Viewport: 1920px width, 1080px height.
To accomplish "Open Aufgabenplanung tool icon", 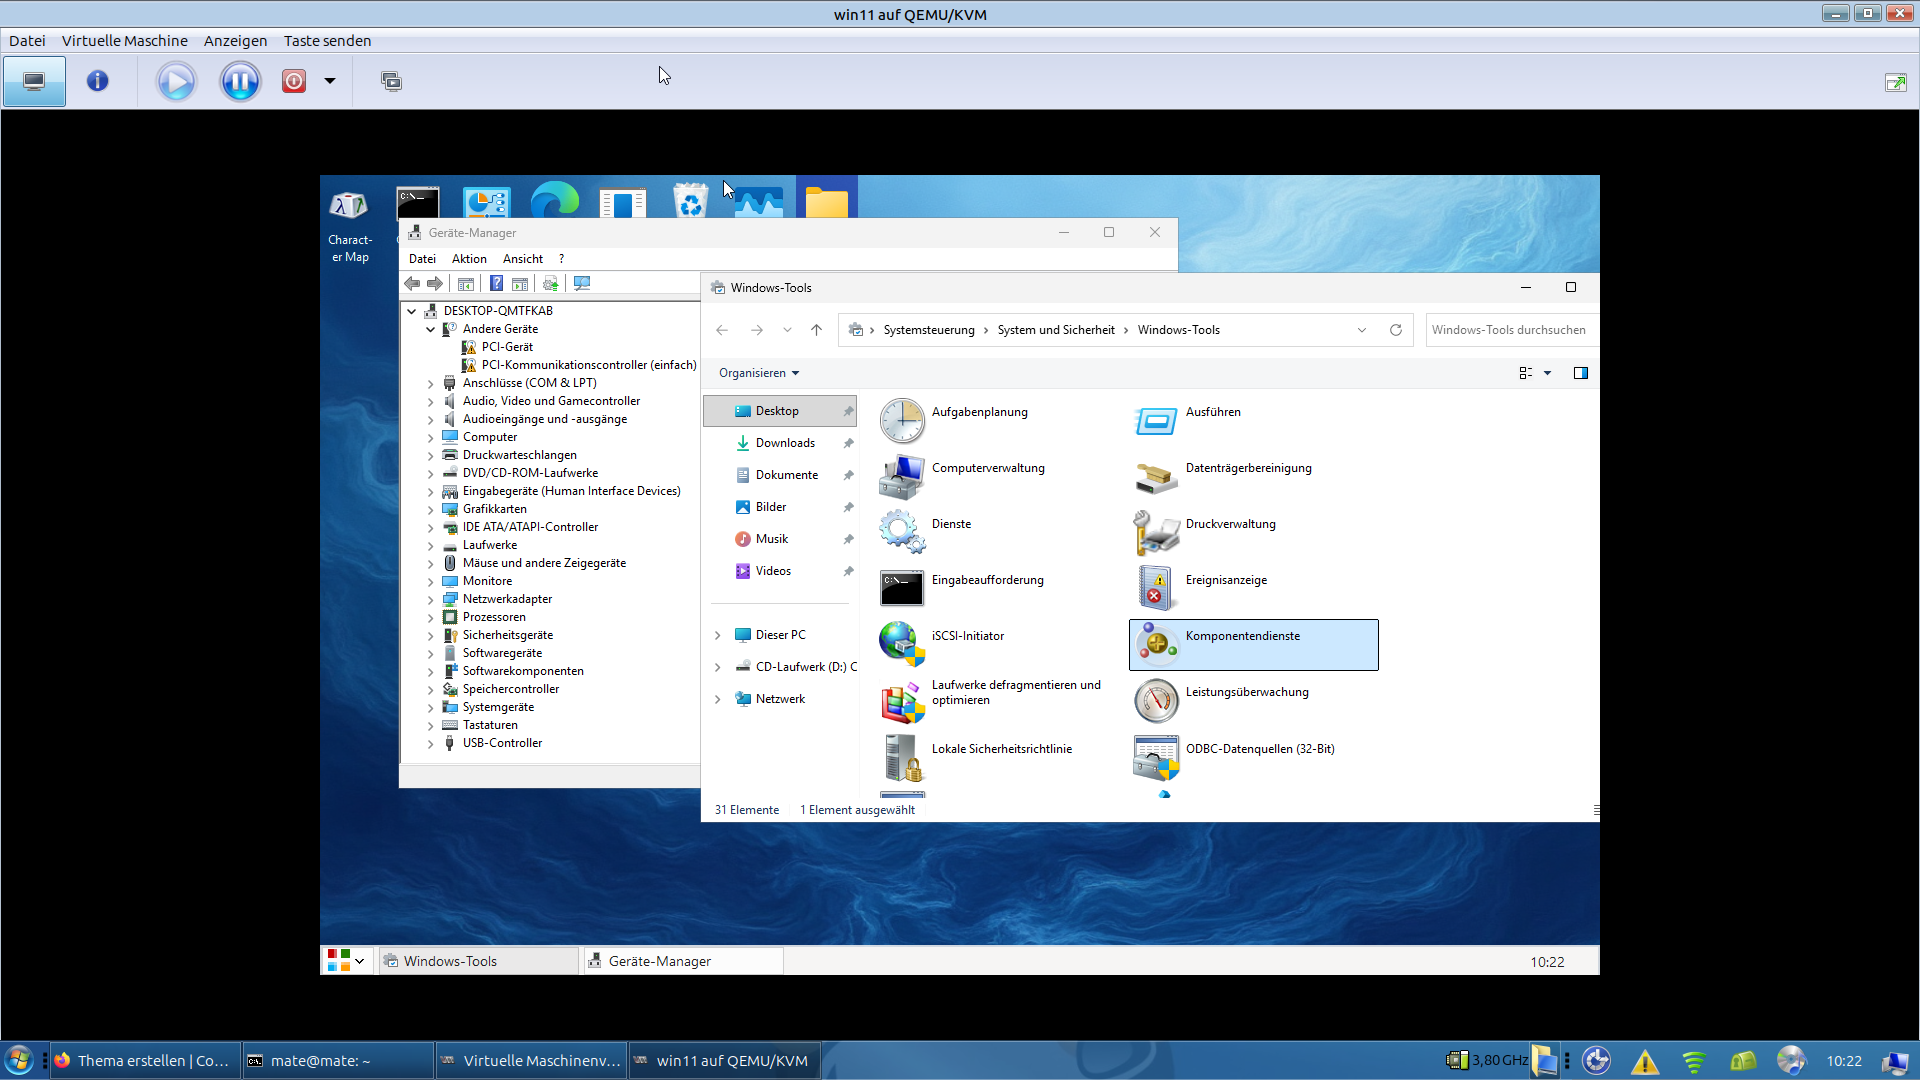I will [x=902, y=421].
